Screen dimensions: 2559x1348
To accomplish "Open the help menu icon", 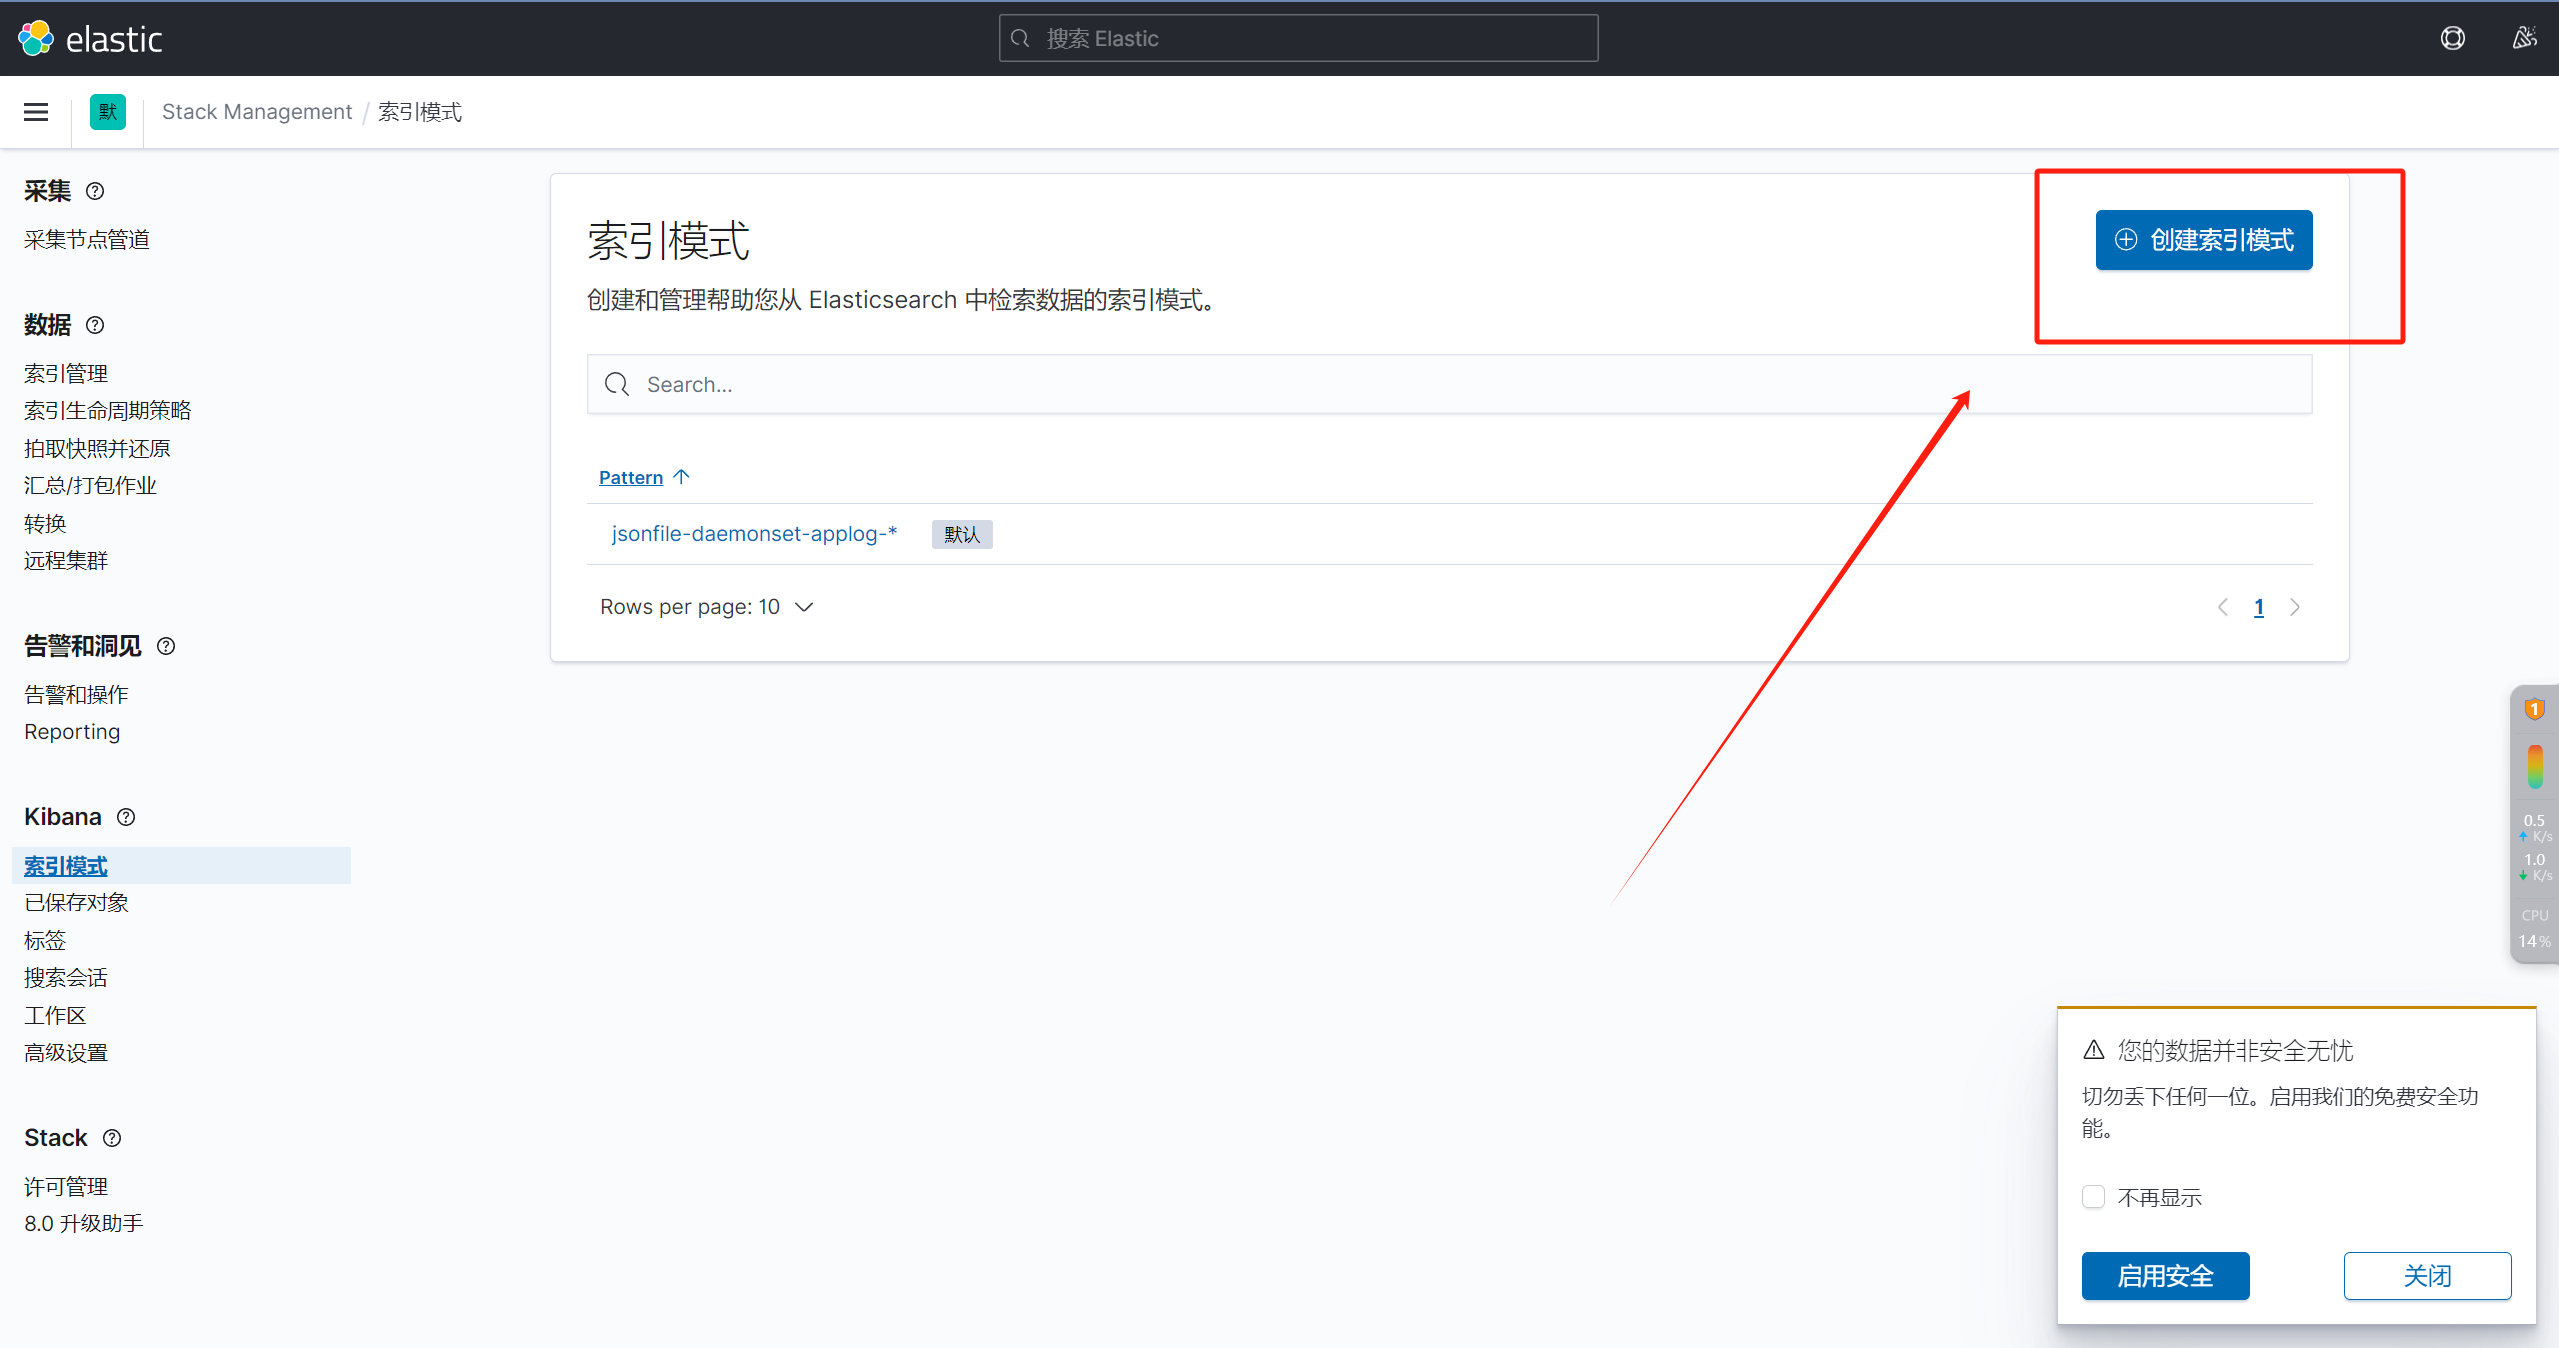I will (x=2452, y=38).
